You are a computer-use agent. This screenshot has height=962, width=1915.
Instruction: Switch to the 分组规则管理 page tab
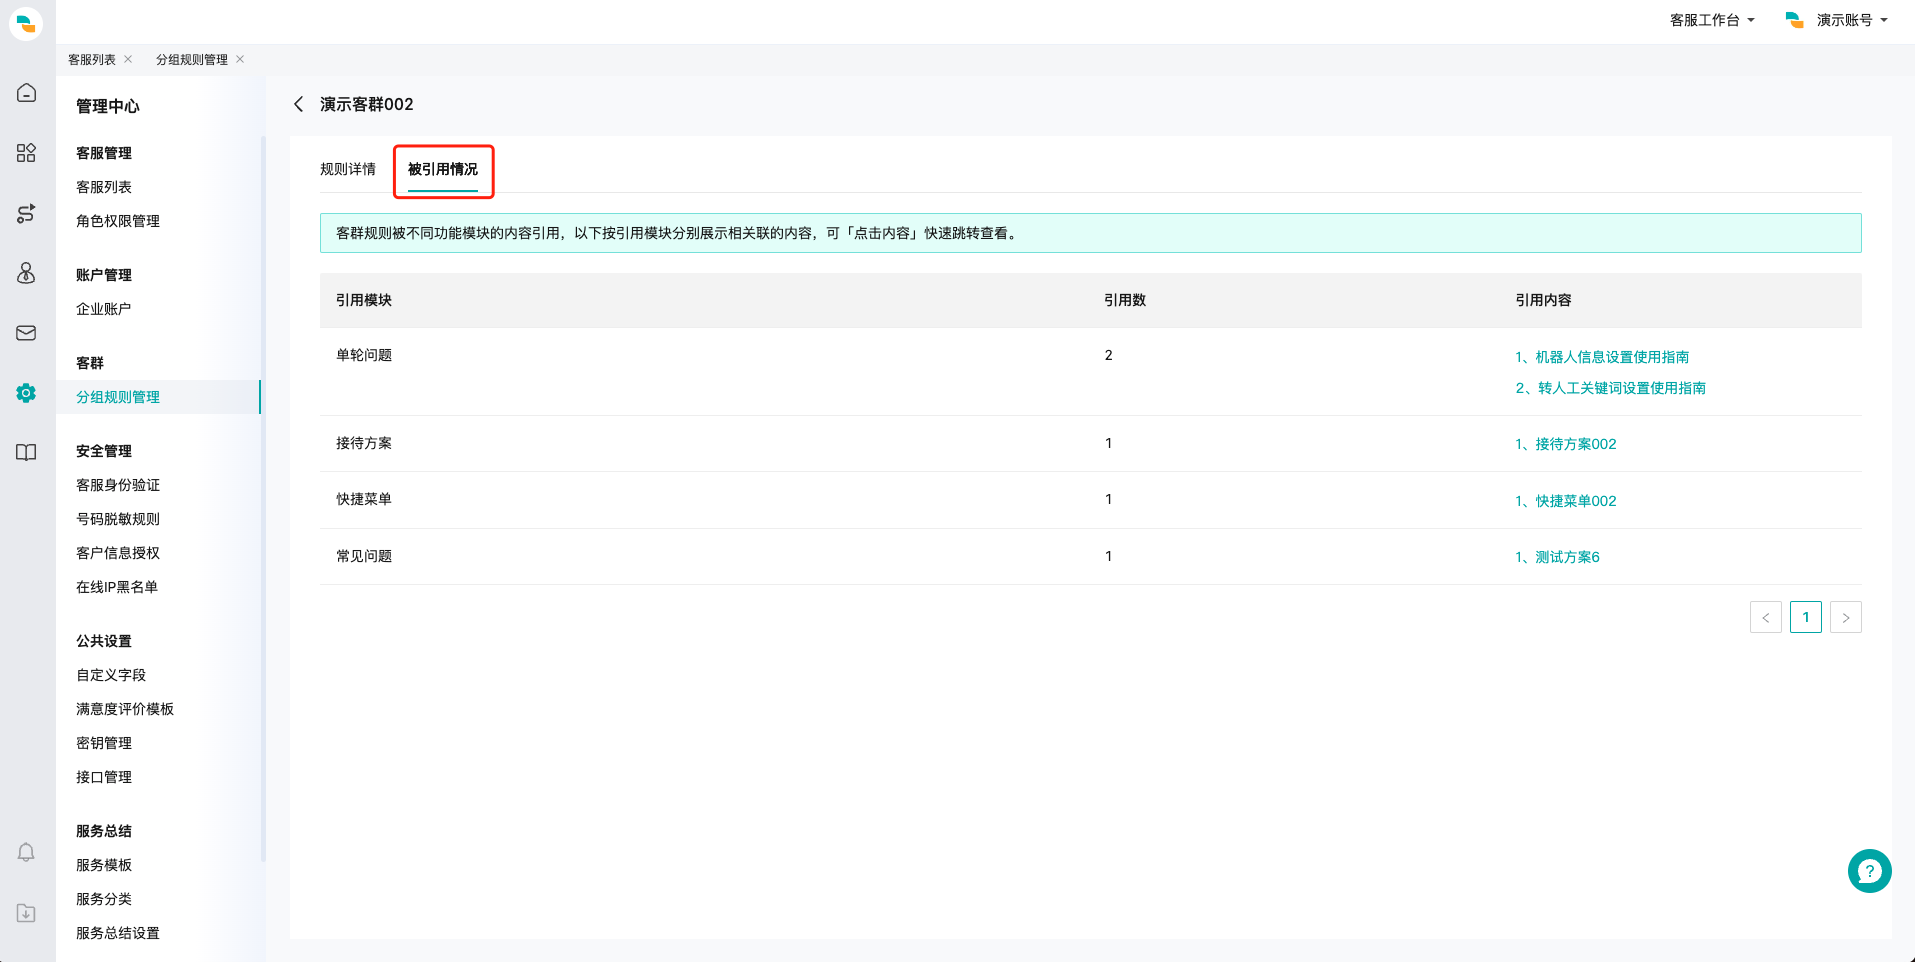[192, 60]
